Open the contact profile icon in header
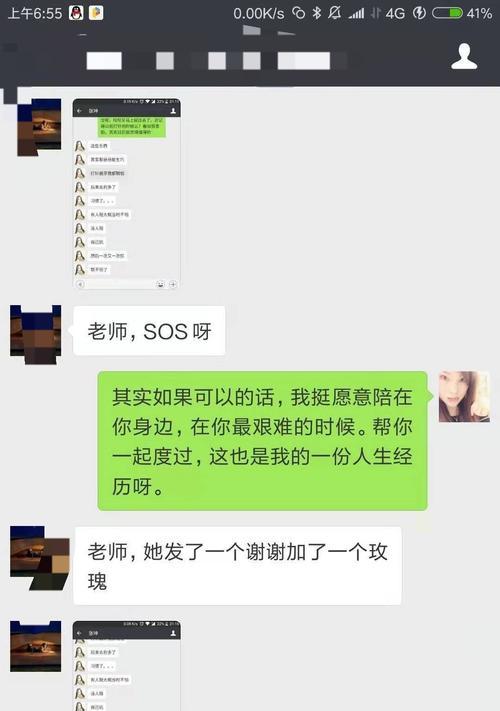500x711 pixels. 464,57
